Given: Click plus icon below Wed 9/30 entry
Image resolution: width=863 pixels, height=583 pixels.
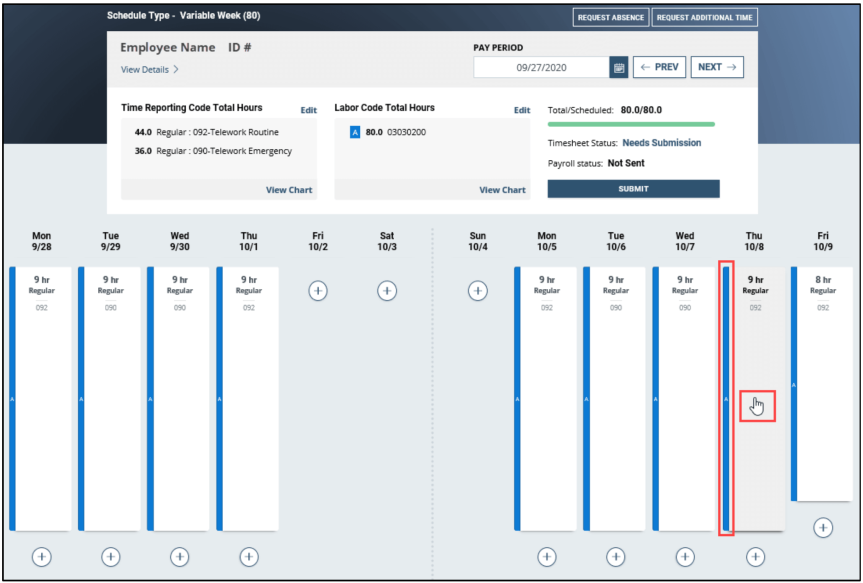Looking at the screenshot, I should click(x=179, y=557).
